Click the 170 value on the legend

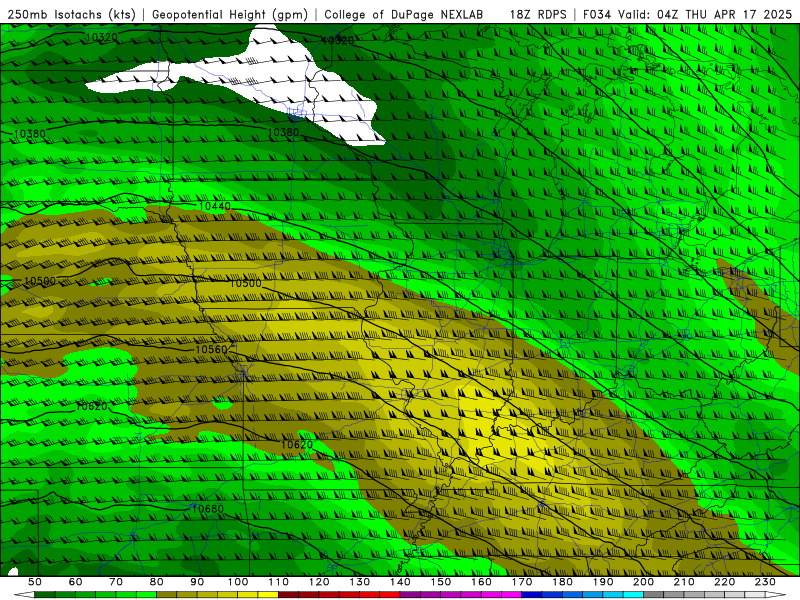pos(522,582)
